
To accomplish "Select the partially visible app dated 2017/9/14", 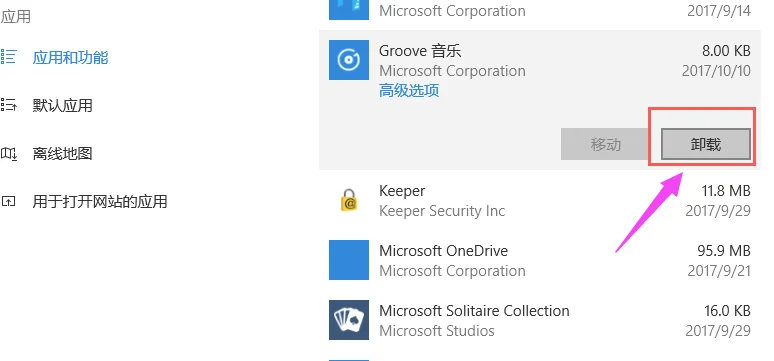I will click(x=540, y=11).
